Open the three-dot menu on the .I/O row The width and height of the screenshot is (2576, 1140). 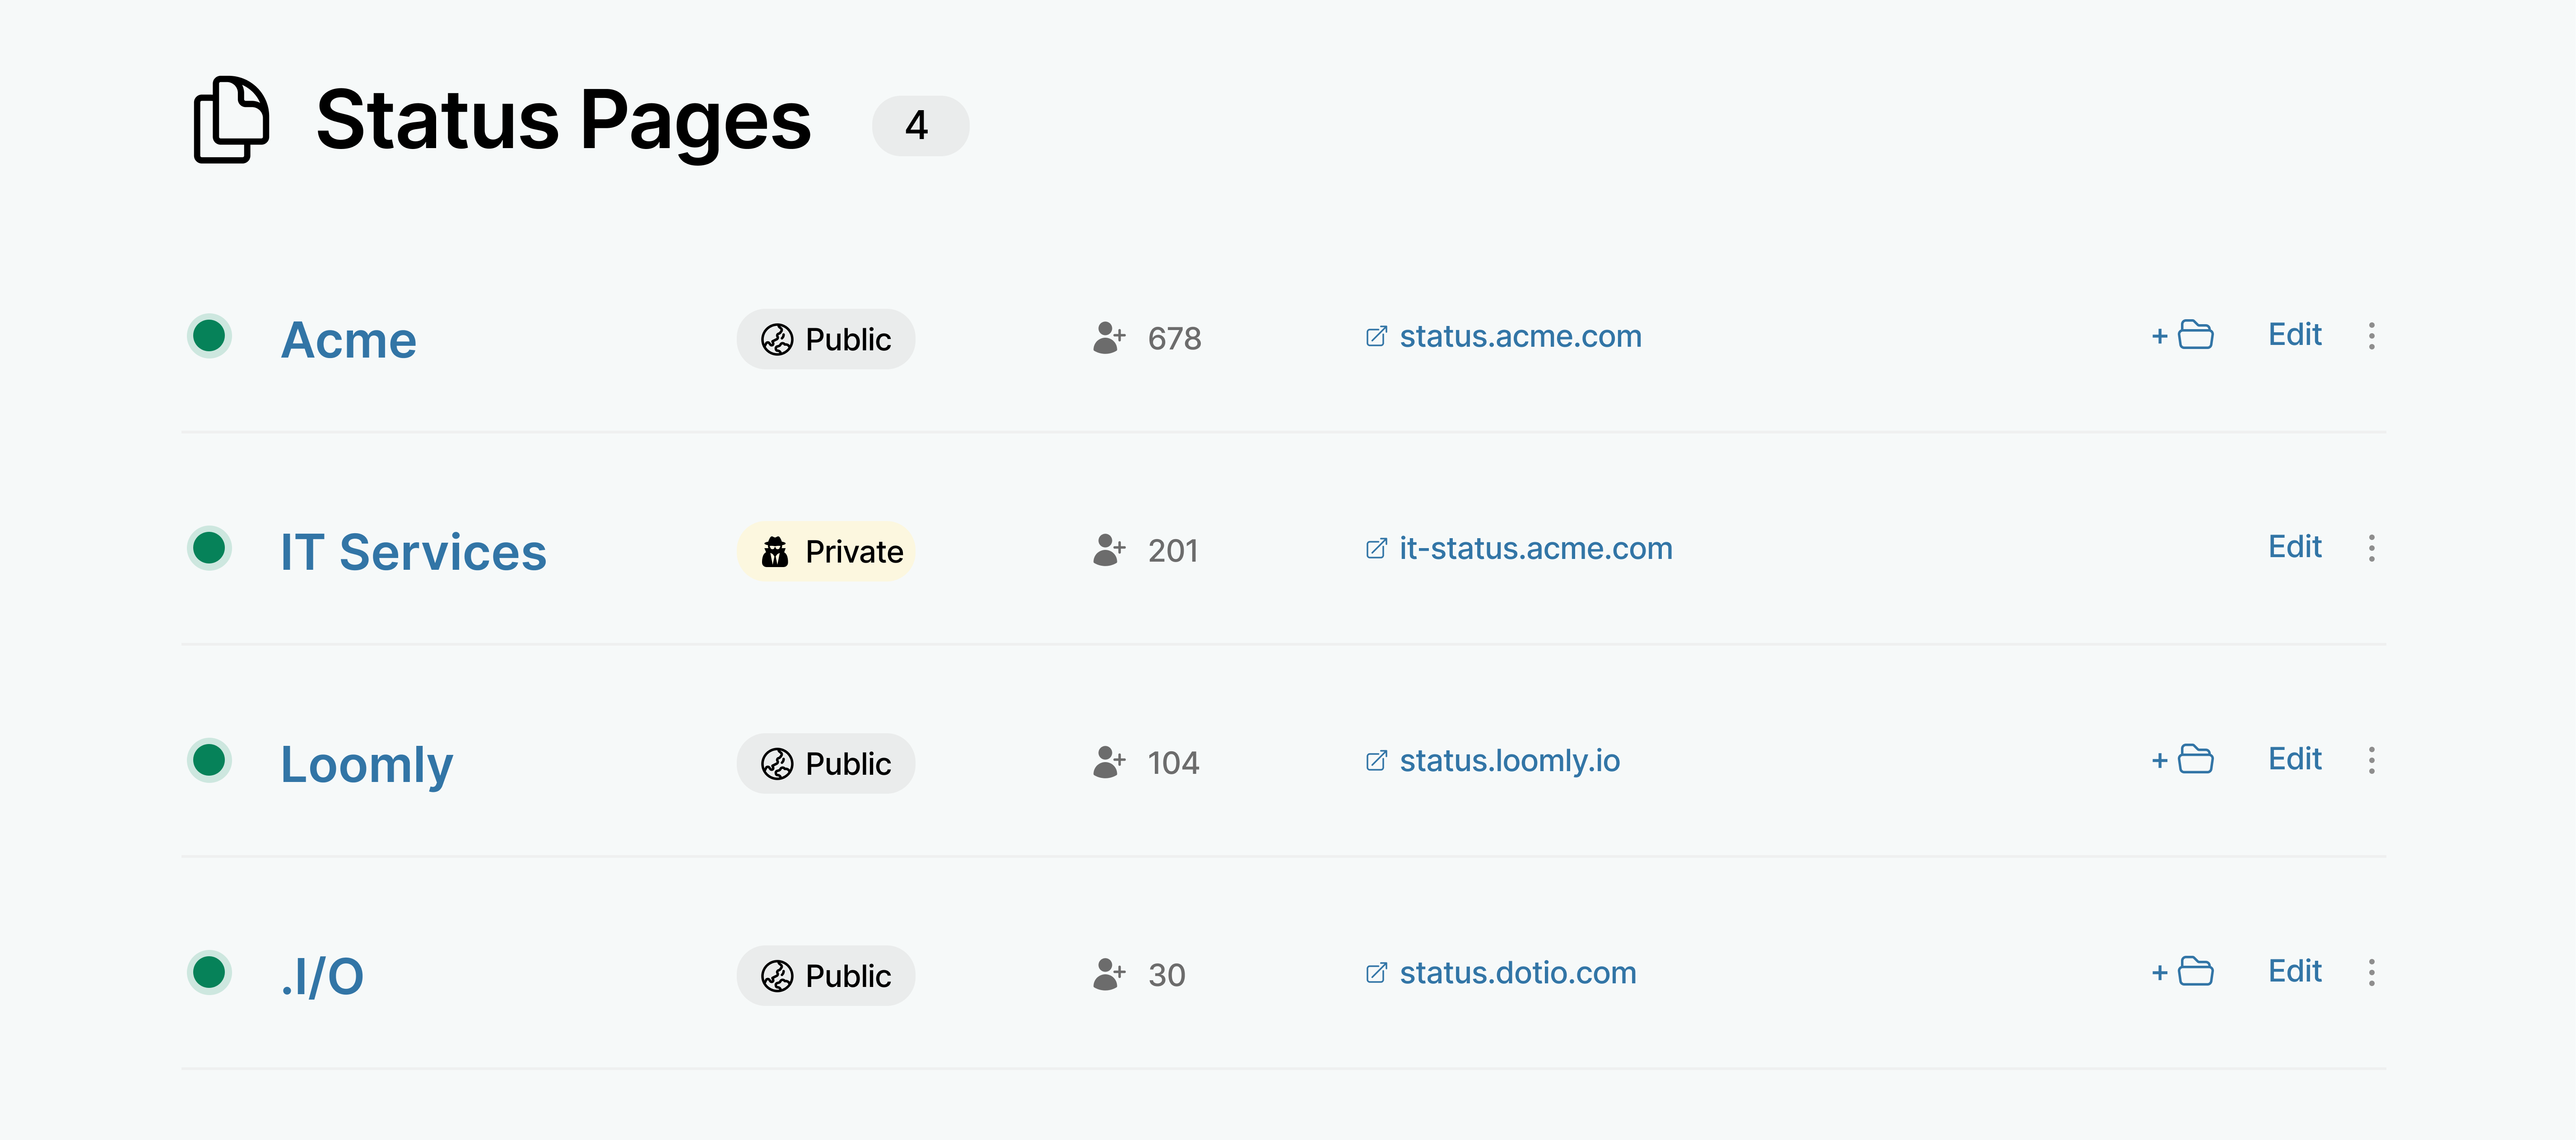pyautogui.click(x=2372, y=972)
